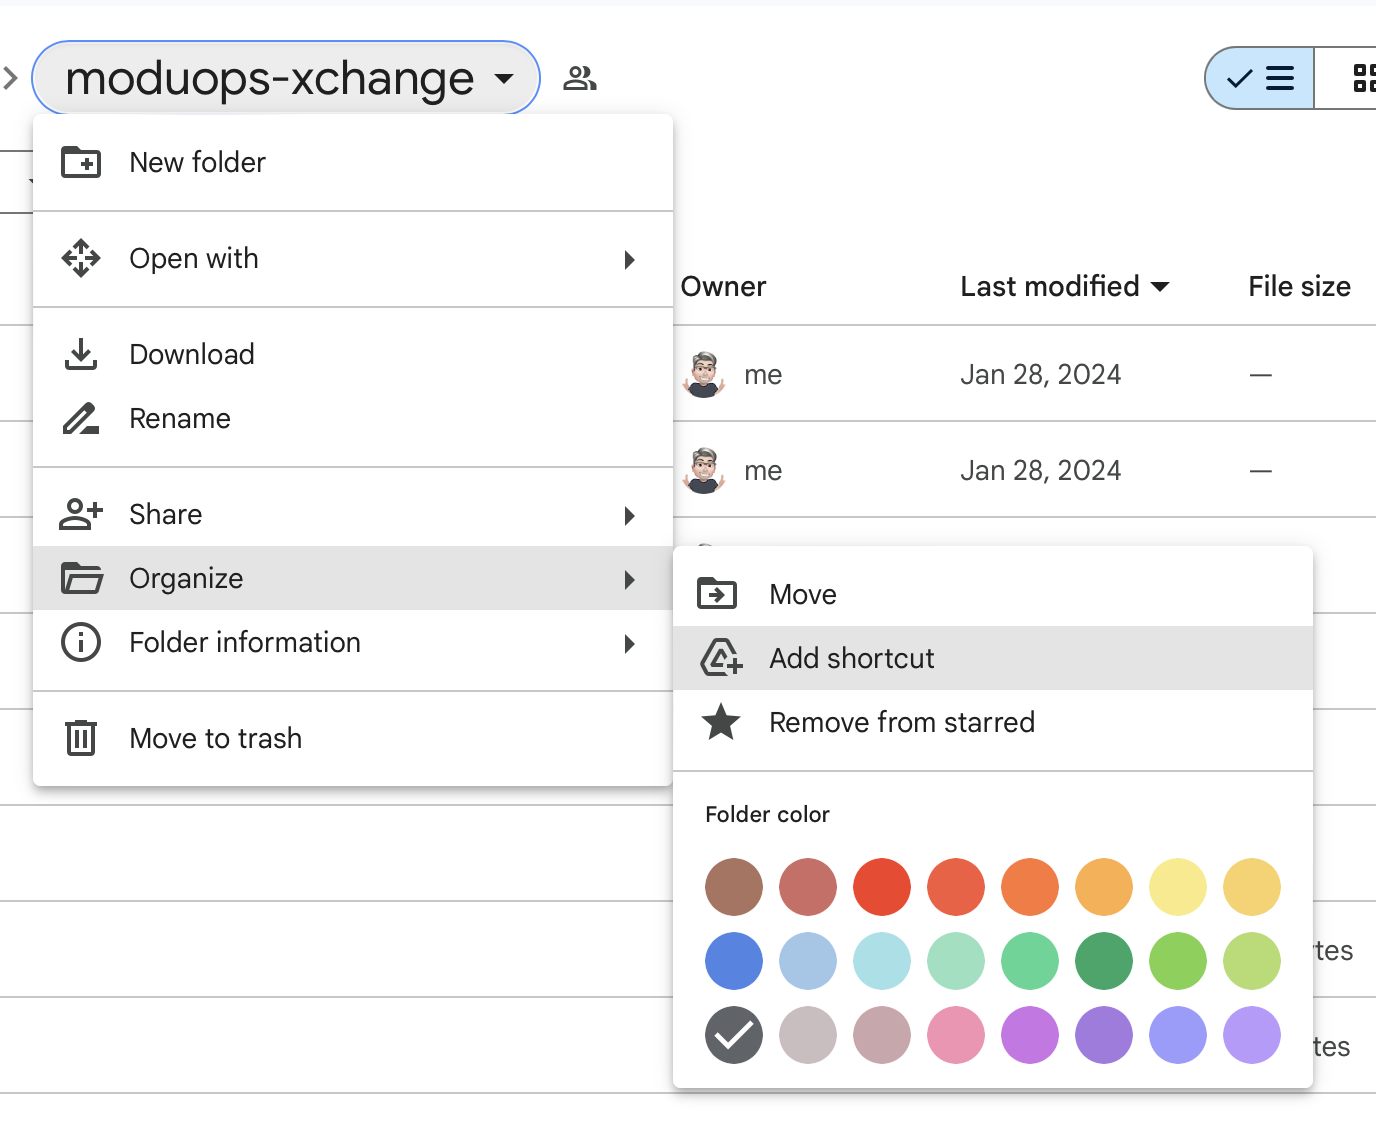1376x1144 pixels.
Task: Click the Owner column header
Action: (723, 287)
